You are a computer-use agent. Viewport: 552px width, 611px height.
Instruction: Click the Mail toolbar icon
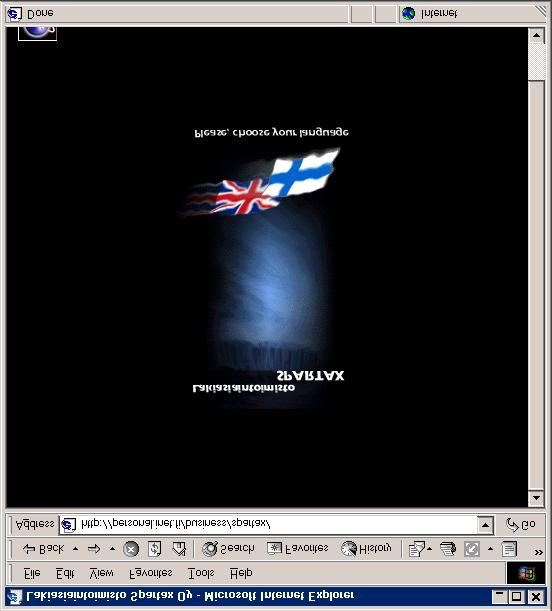[416, 549]
